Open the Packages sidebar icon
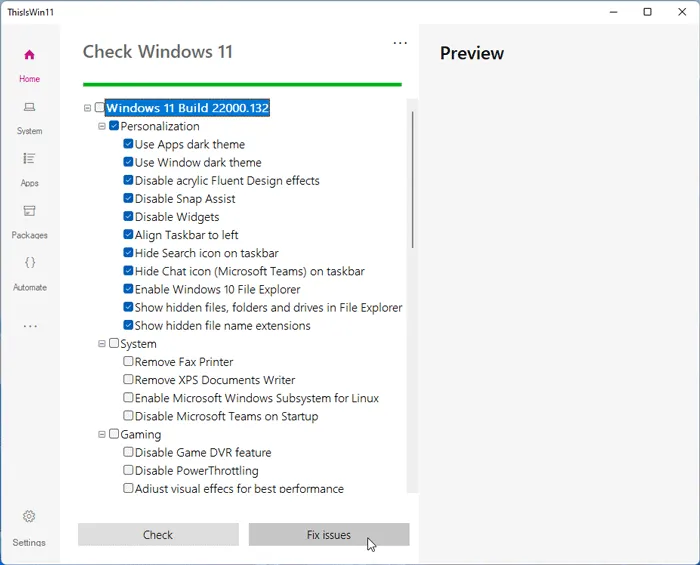The width and height of the screenshot is (700, 565). 29,211
